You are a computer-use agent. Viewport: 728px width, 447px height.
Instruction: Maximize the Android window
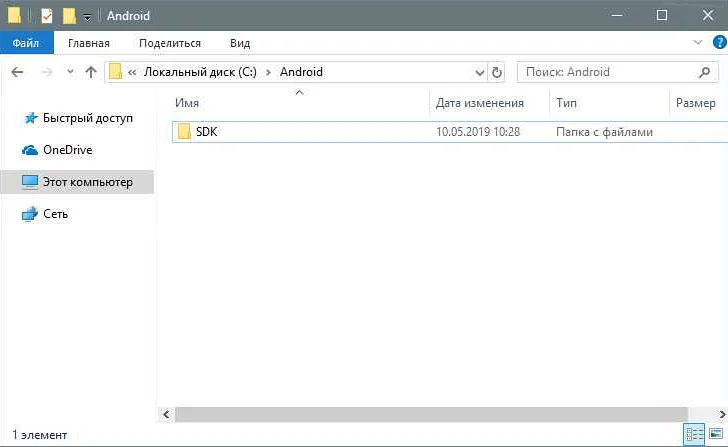[662, 15]
